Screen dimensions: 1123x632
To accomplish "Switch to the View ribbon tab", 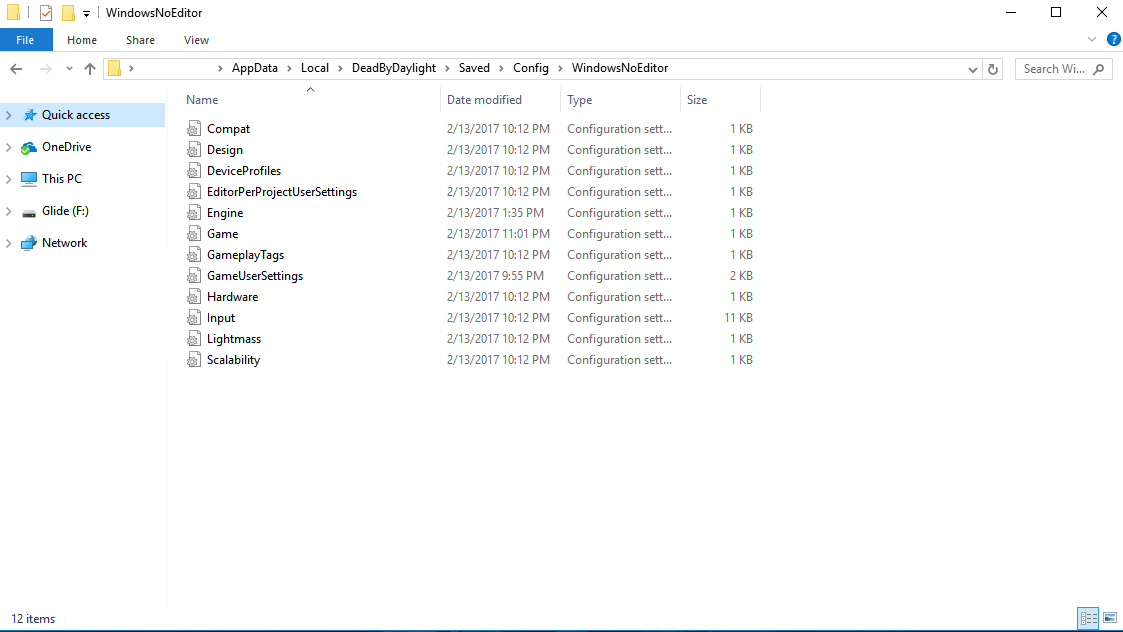I will 196,40.
